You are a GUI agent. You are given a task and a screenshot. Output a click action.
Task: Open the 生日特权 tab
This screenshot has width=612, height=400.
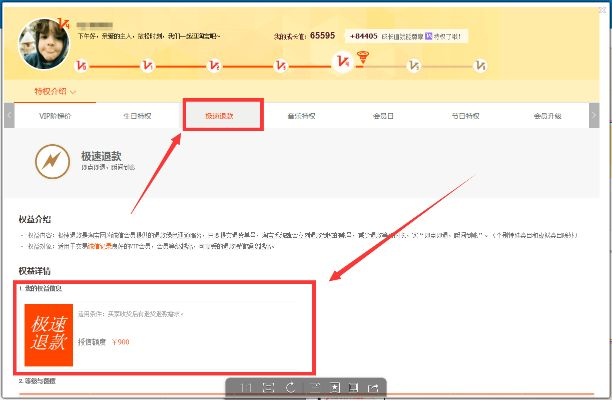click(x=137, y=116)
